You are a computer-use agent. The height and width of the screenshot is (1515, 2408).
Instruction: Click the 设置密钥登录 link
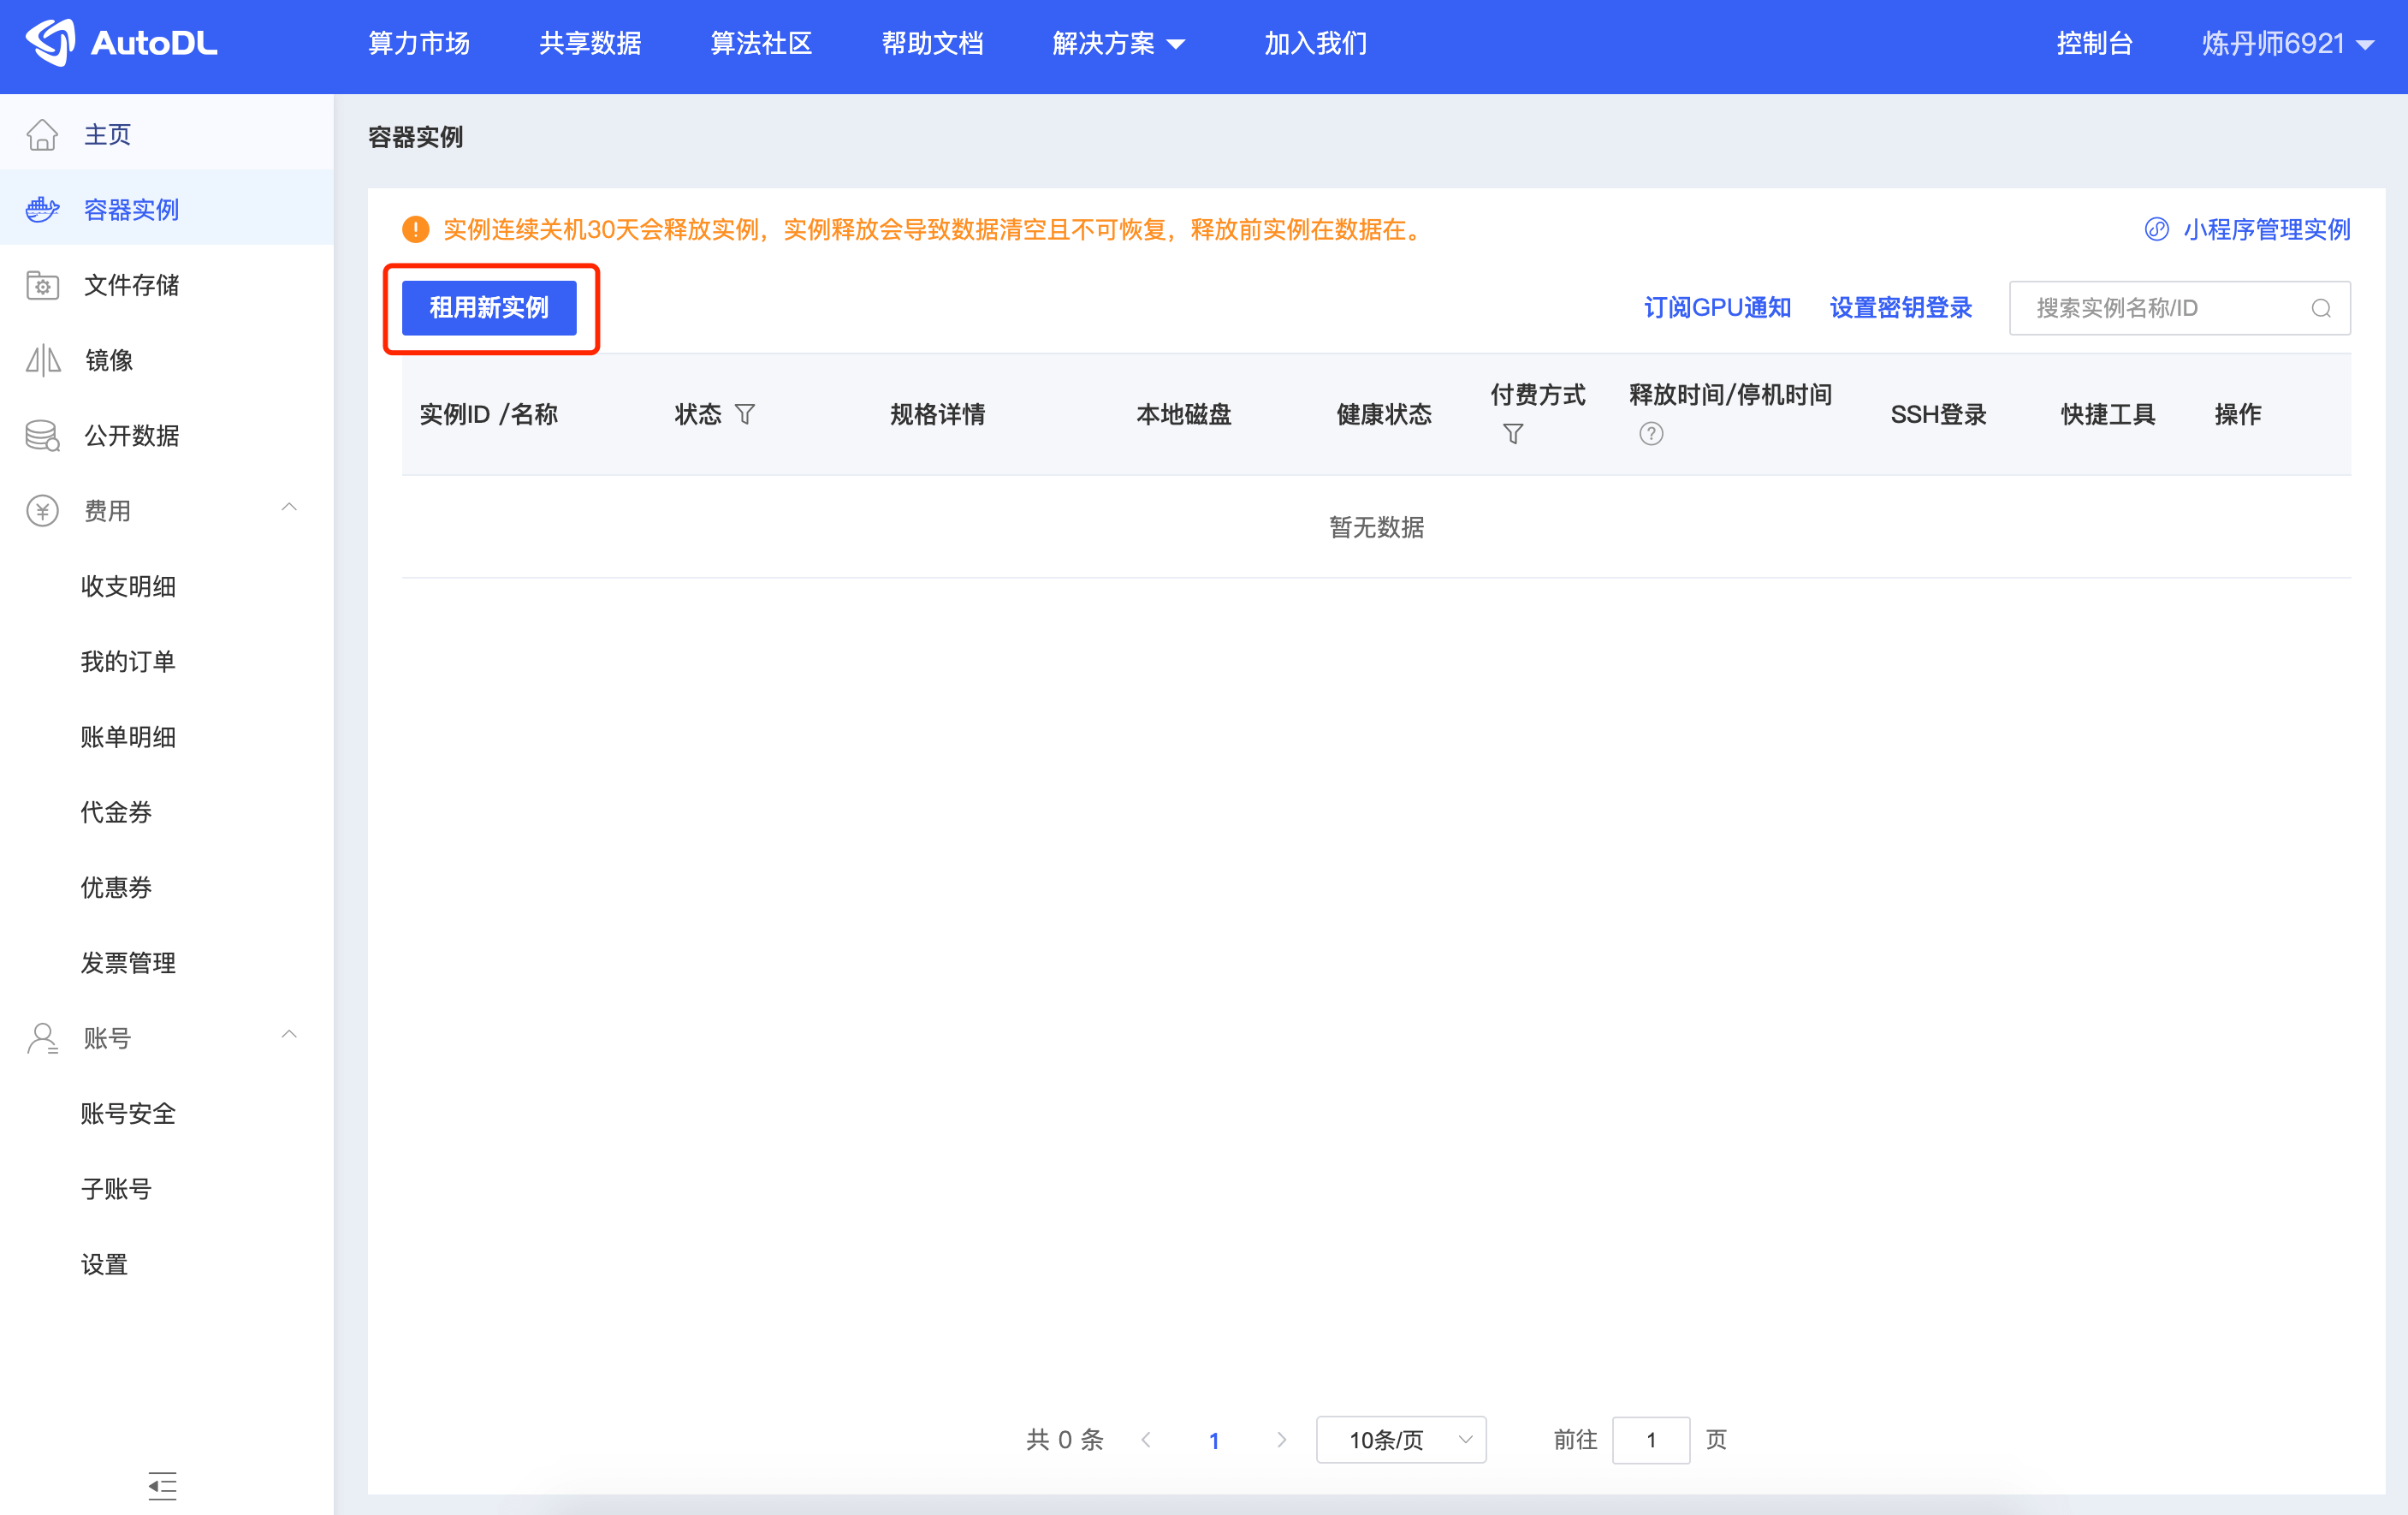click(1900, 308)
